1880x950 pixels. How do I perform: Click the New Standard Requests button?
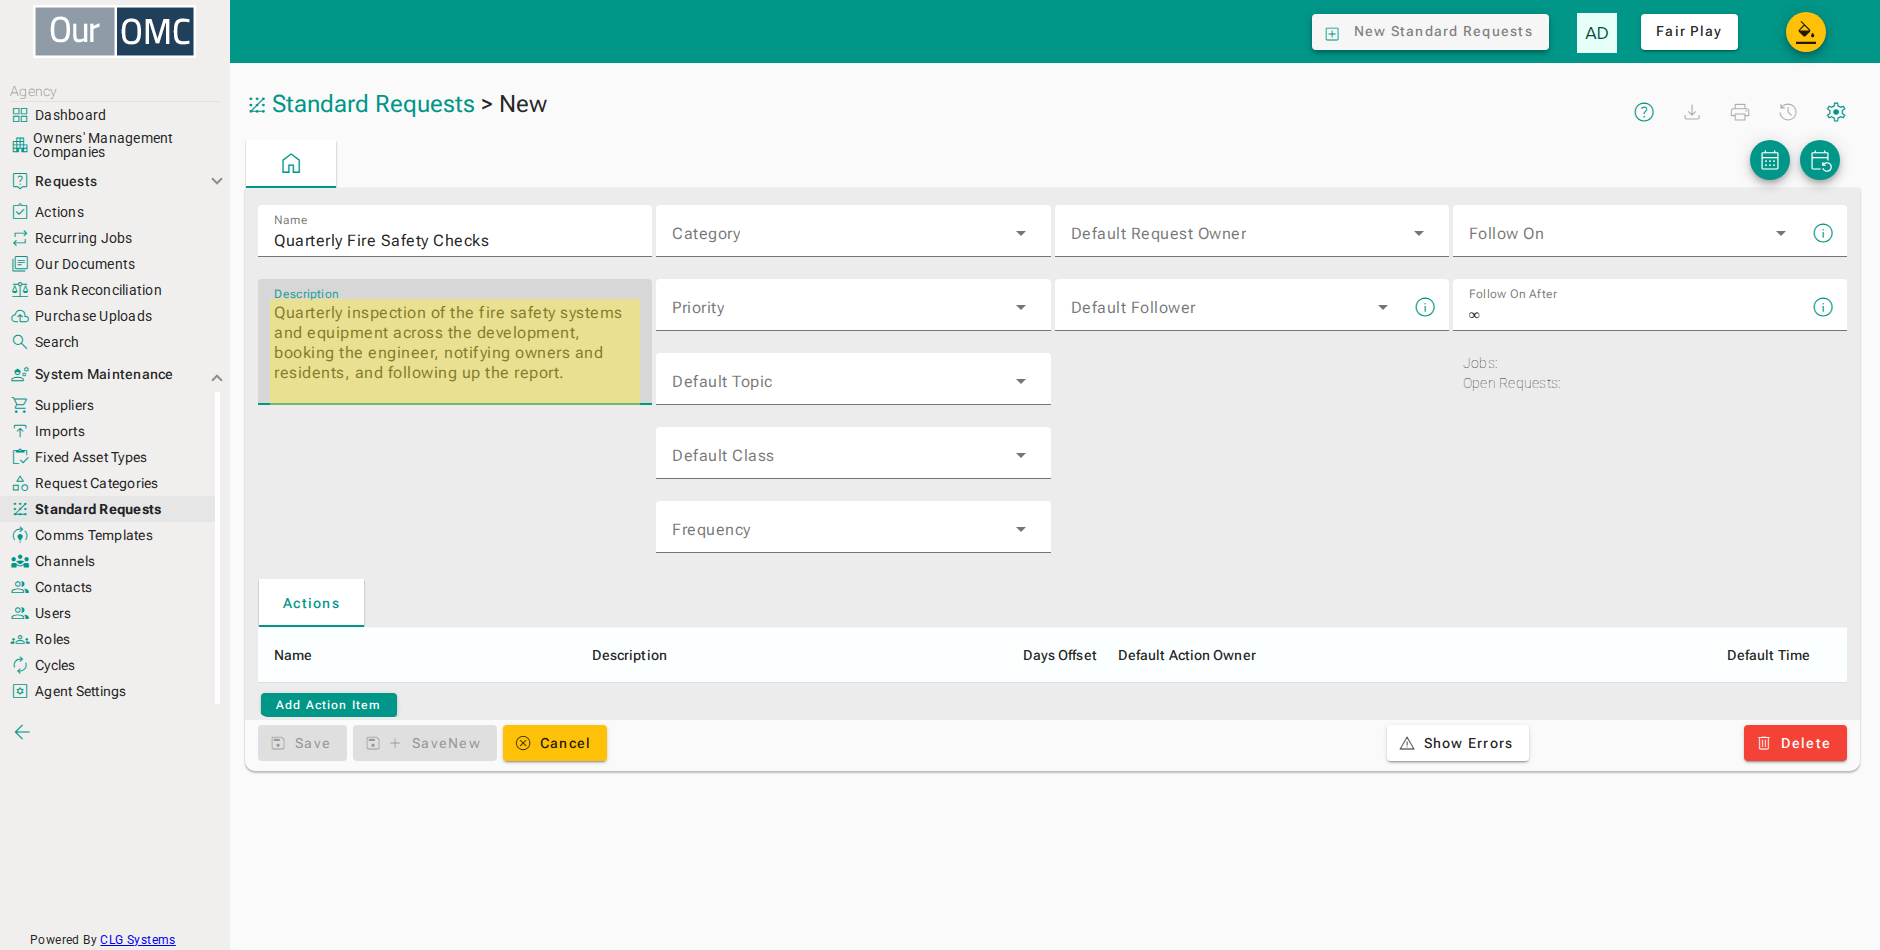1430,32
